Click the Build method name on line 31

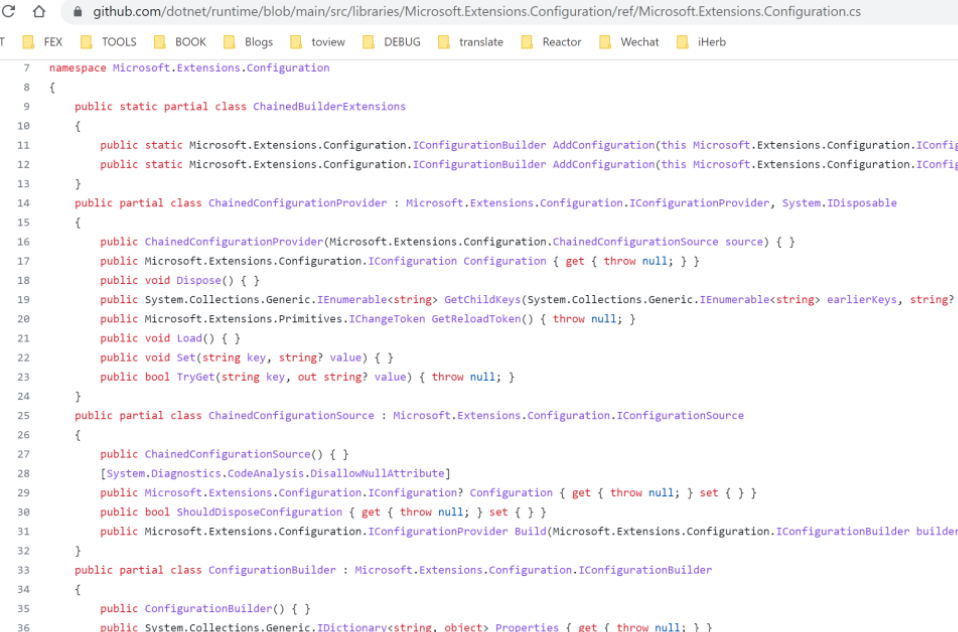pos(530,532)
